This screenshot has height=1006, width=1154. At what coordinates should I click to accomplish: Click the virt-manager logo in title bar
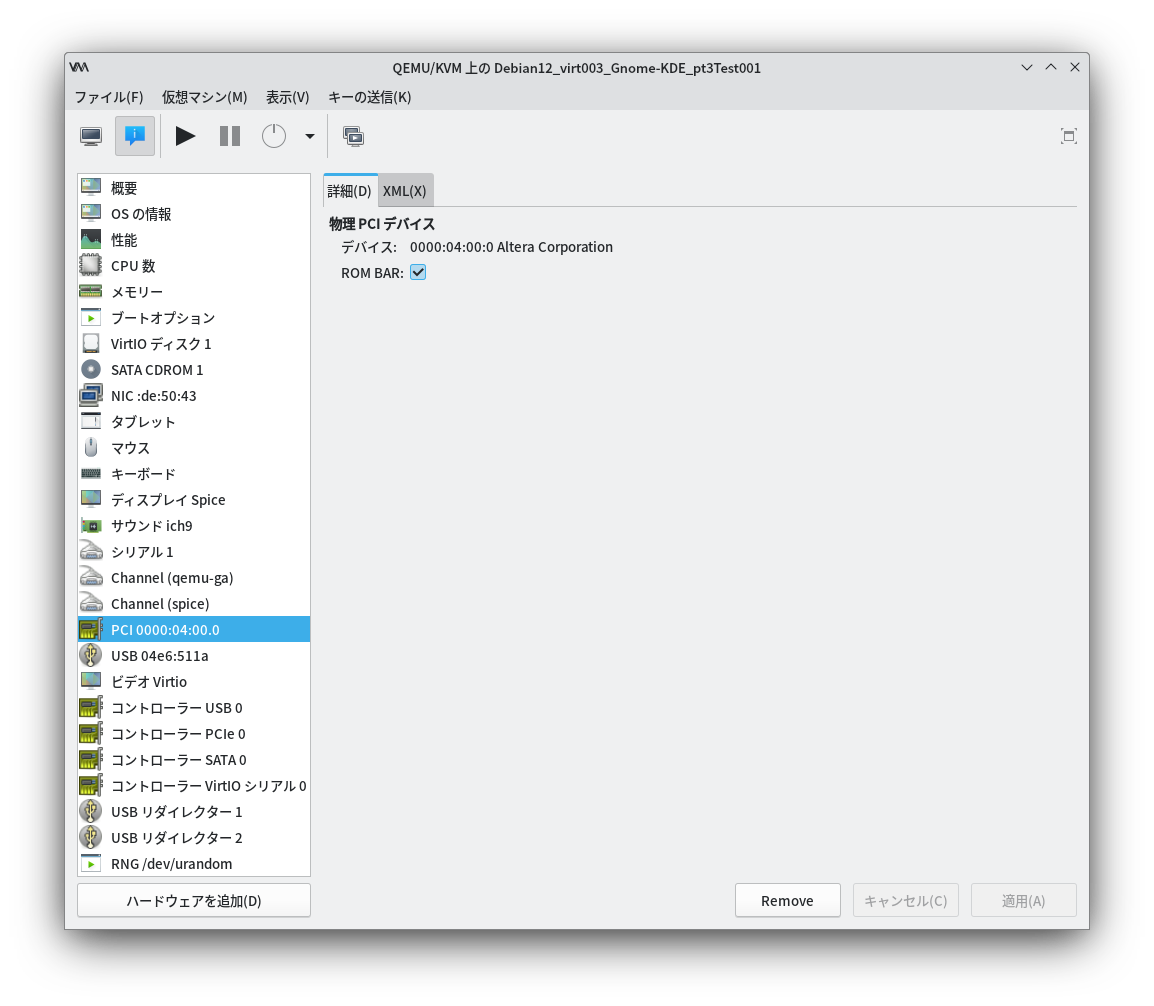click(79, 67)
